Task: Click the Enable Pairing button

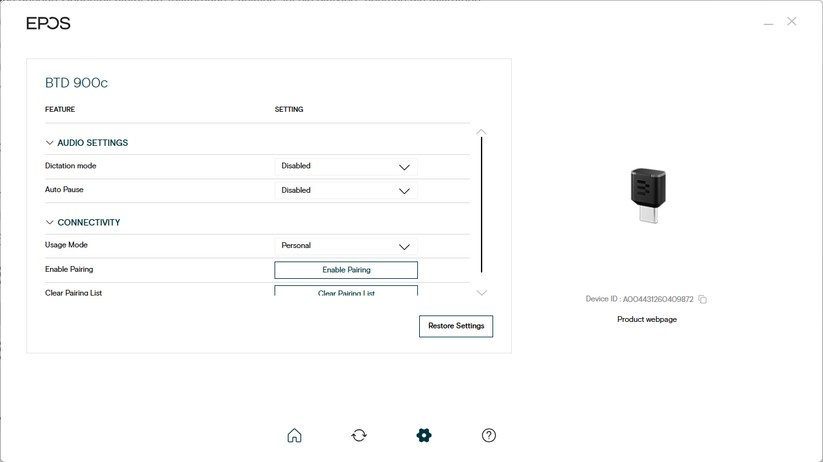Action: (x=346, y=270)
